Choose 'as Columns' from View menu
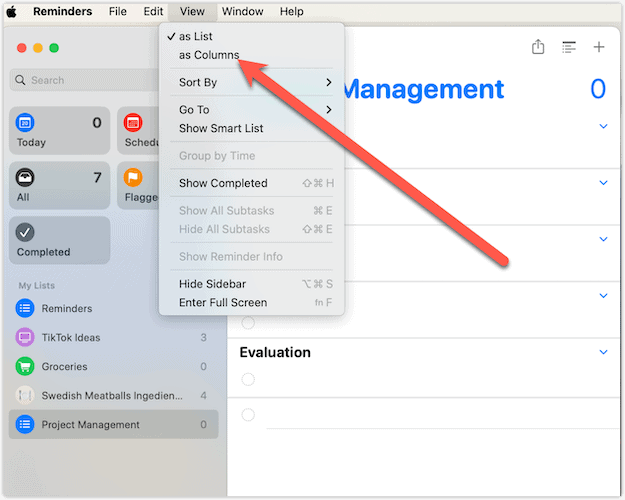625x500 pixels. tap(208, 55)
